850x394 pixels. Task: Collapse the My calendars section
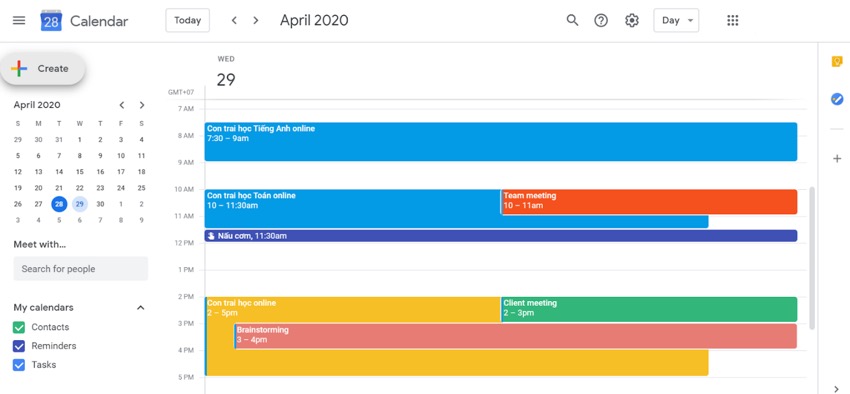click(140, 308)
